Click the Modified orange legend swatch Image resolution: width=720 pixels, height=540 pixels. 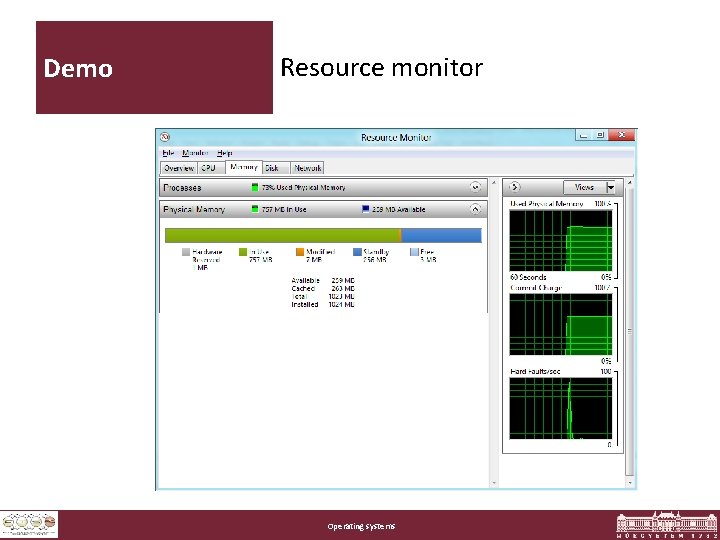(x=300, y=252)
